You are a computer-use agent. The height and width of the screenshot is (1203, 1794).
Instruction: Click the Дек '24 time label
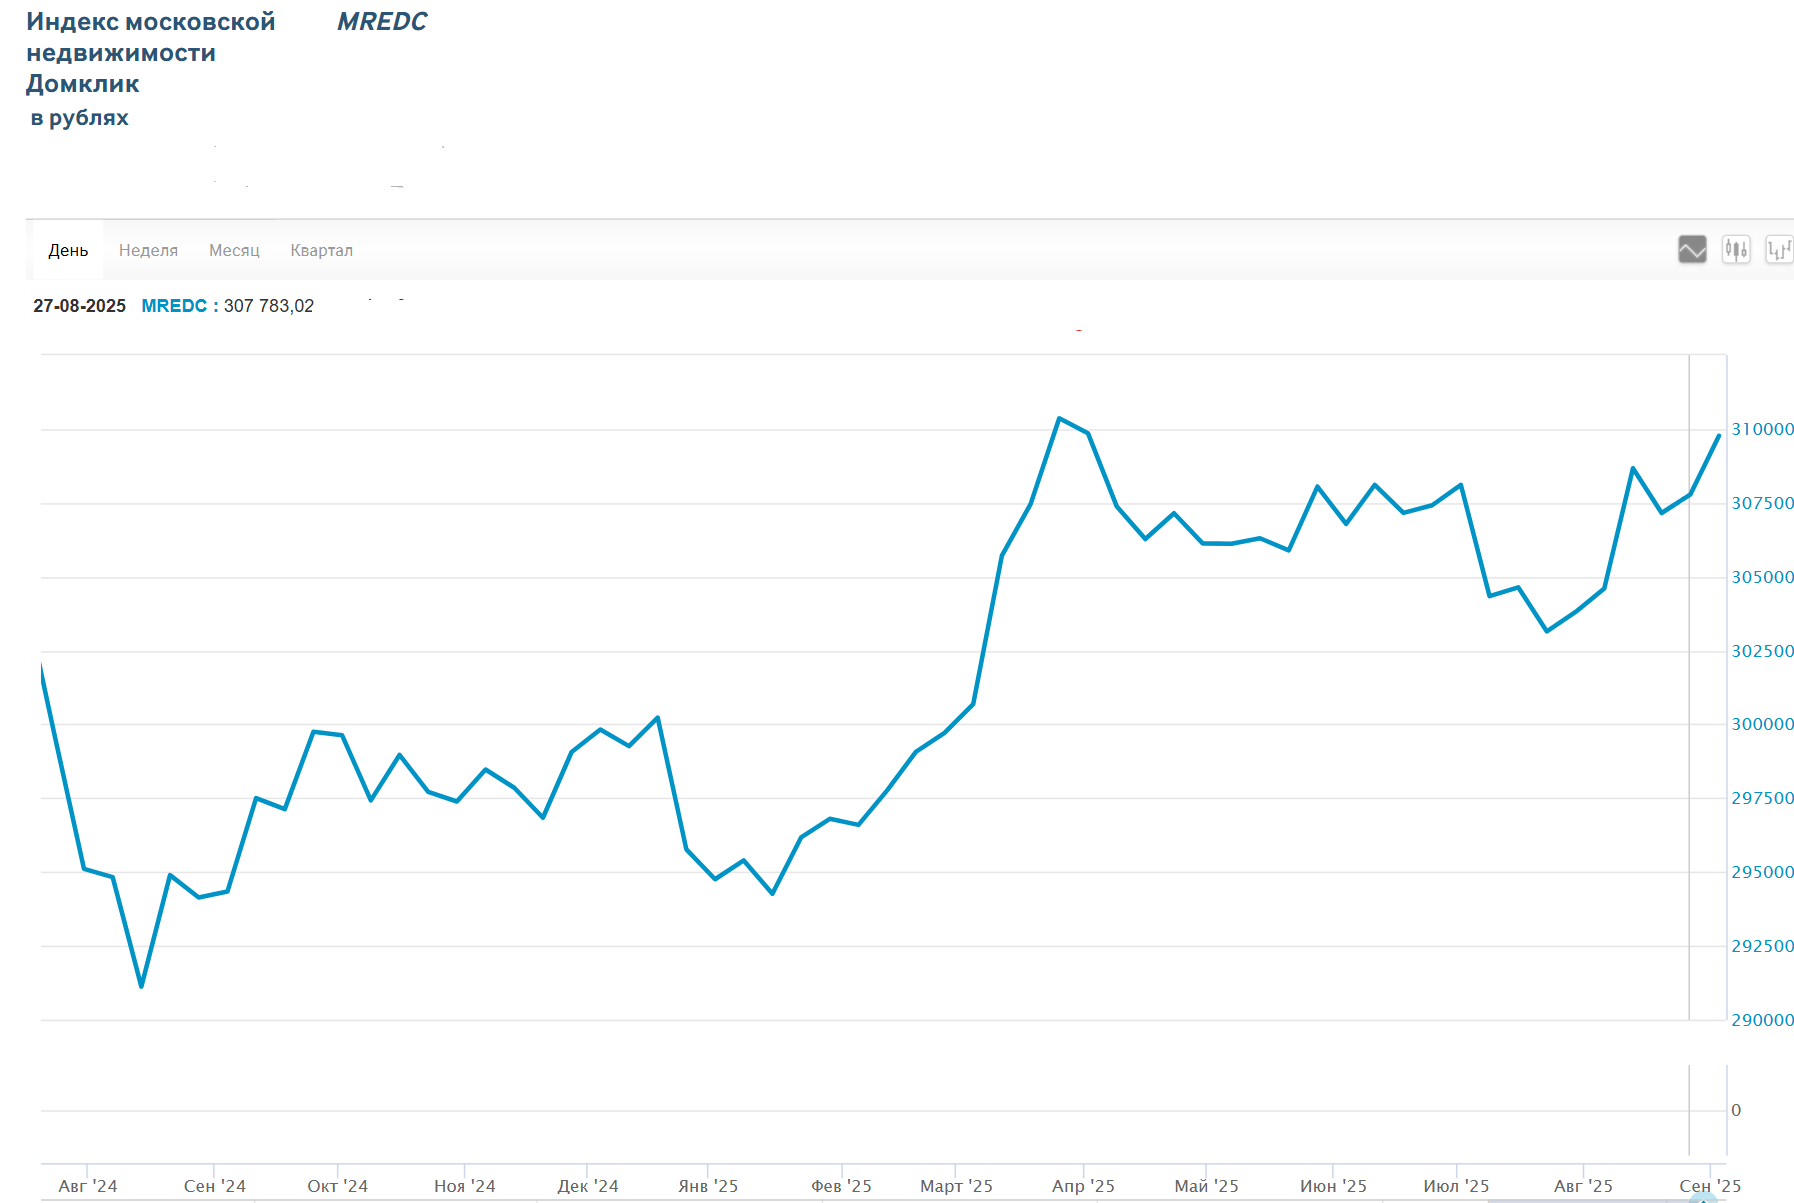coord(588,1186)
